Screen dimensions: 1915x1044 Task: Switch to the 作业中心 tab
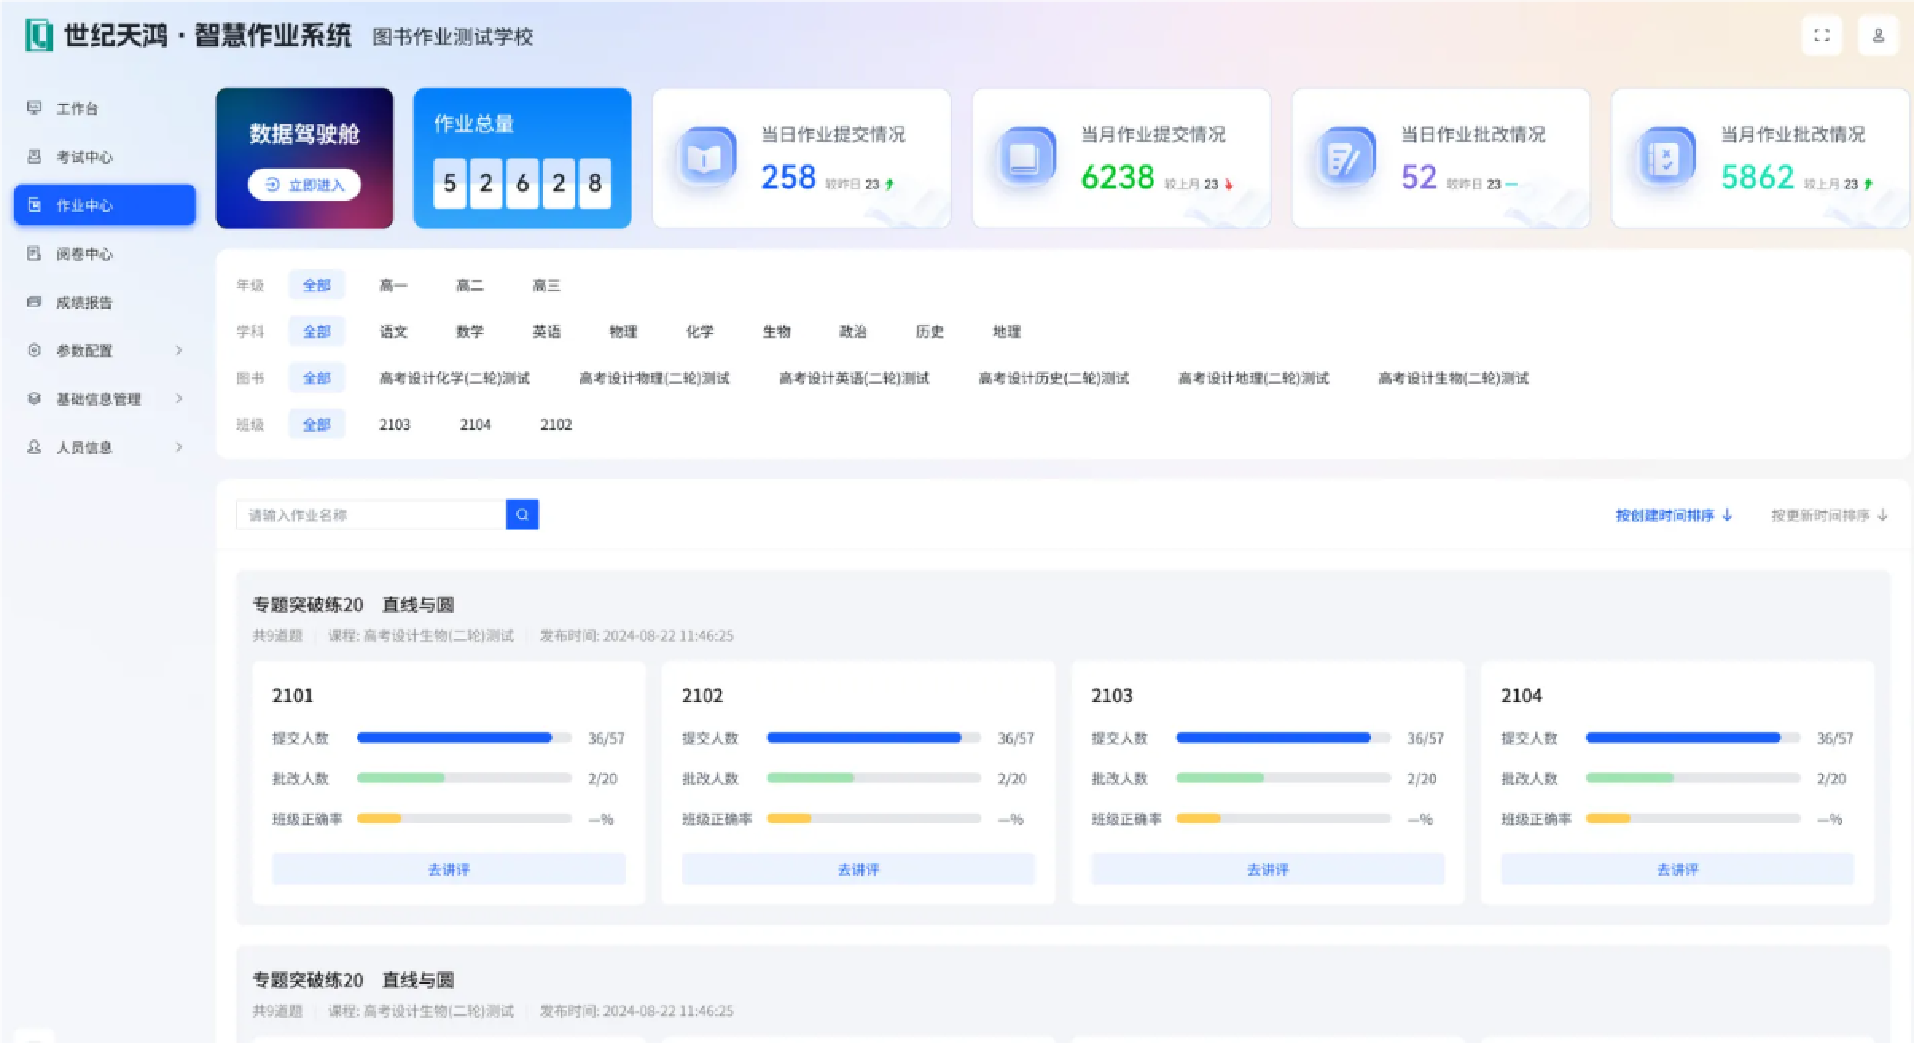[x=86, y=205]
